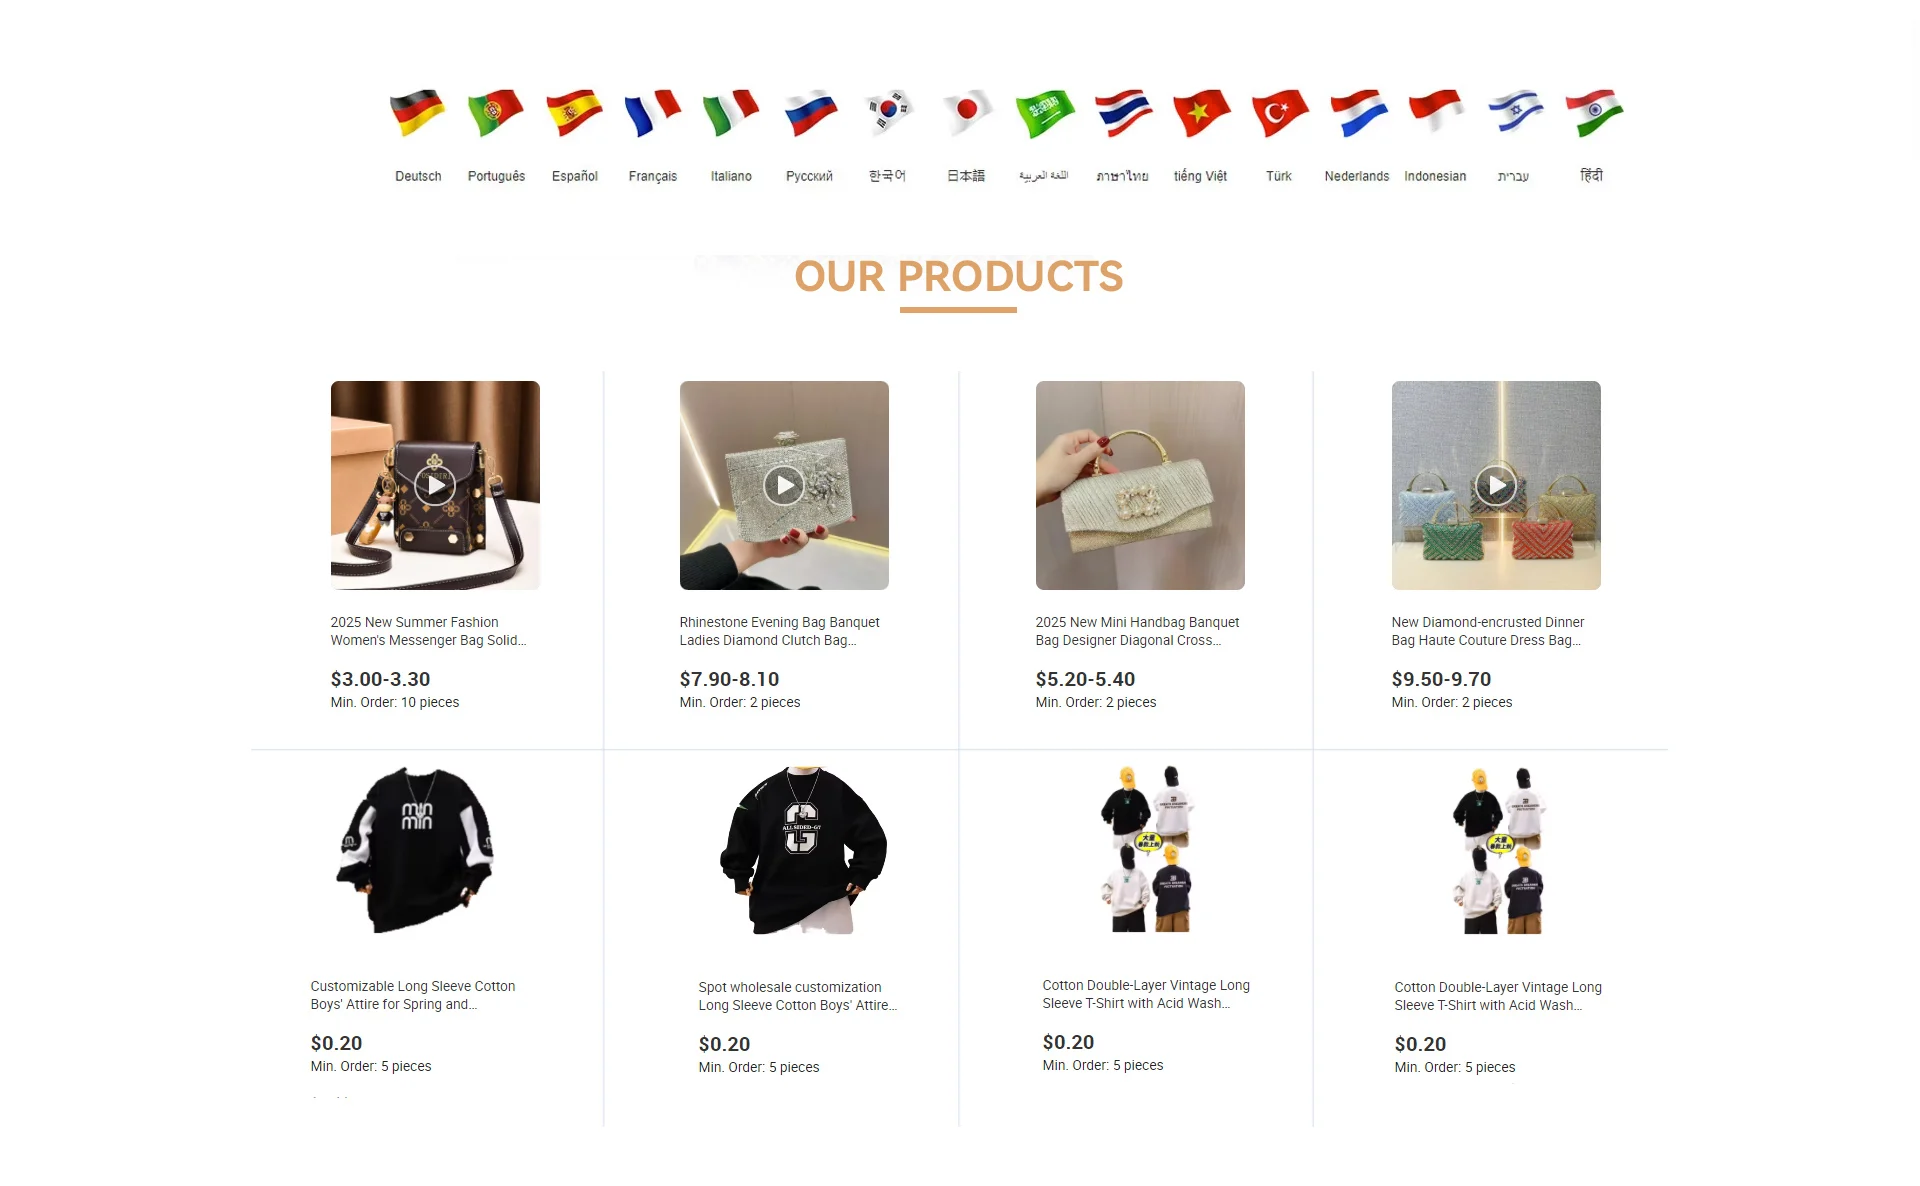Select the South Korean flag icon

(888, 113)
